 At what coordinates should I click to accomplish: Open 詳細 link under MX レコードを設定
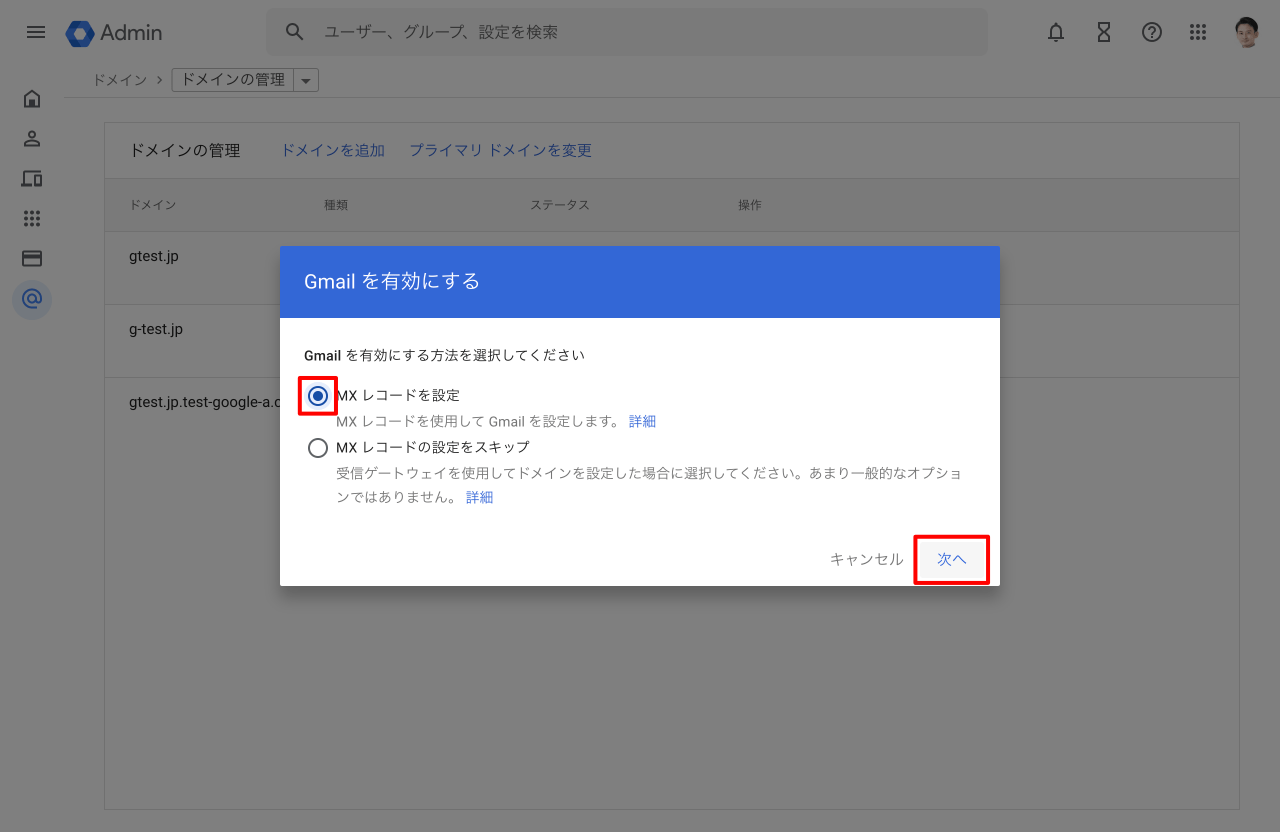coord(642,422)
